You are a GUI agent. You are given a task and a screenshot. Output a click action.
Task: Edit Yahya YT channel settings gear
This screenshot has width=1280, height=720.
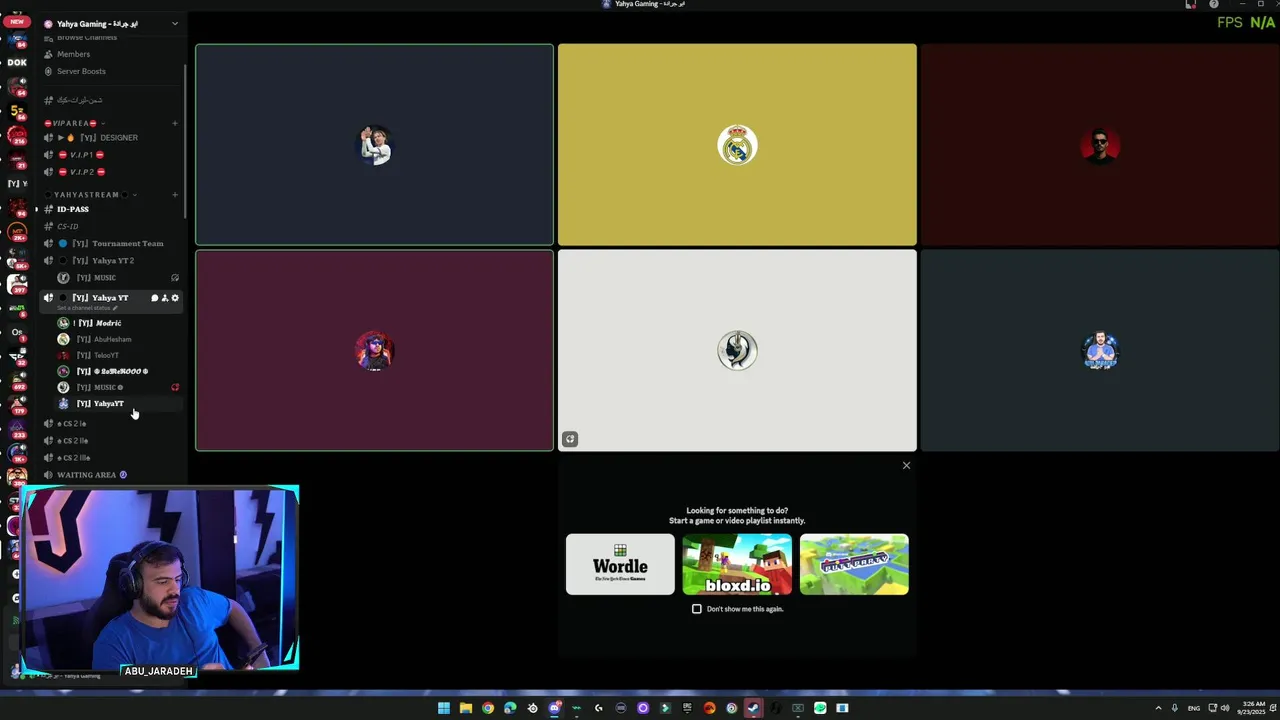pos(175,298)
